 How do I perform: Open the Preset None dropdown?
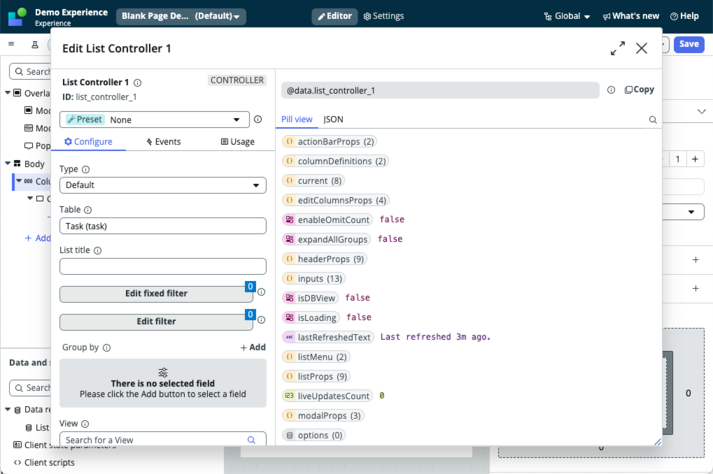coord(155,120)
